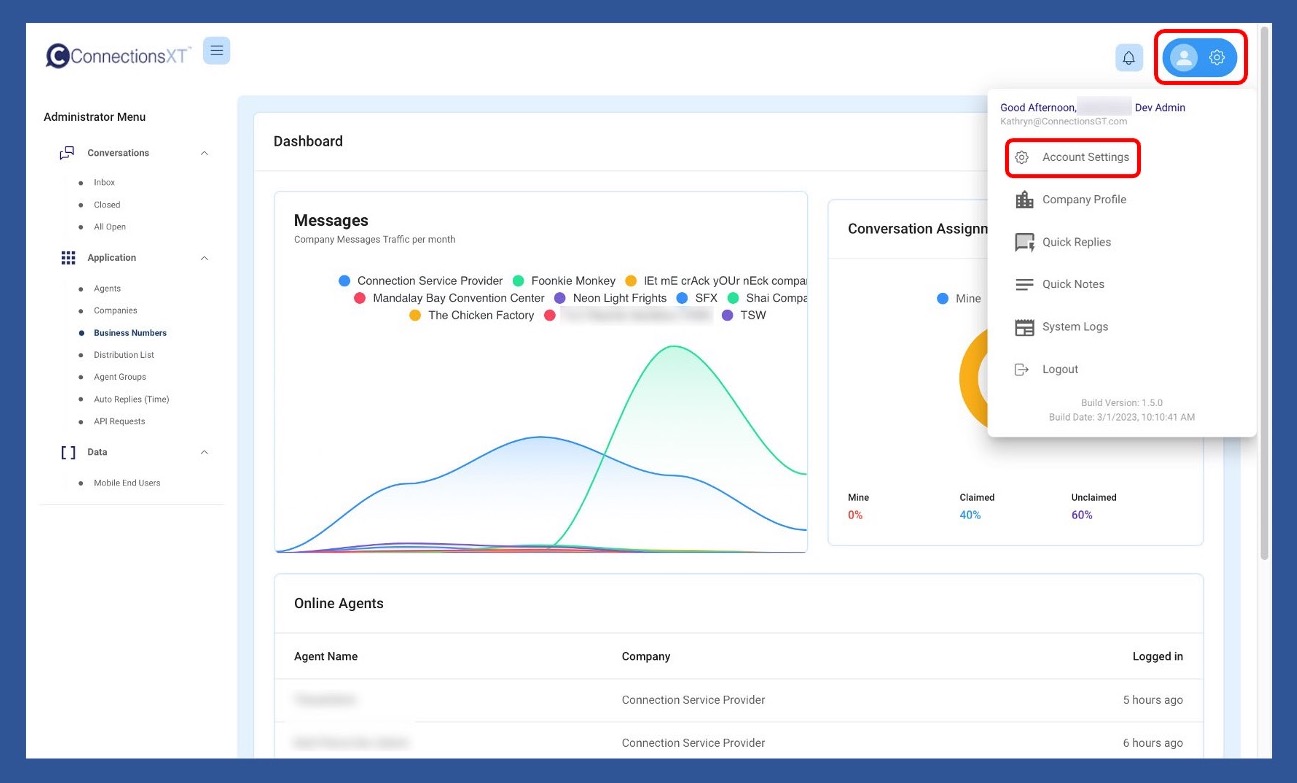Click the Mine legend color dot
The width and height of the screenshot is (1297, 783).
click(943, 299)
